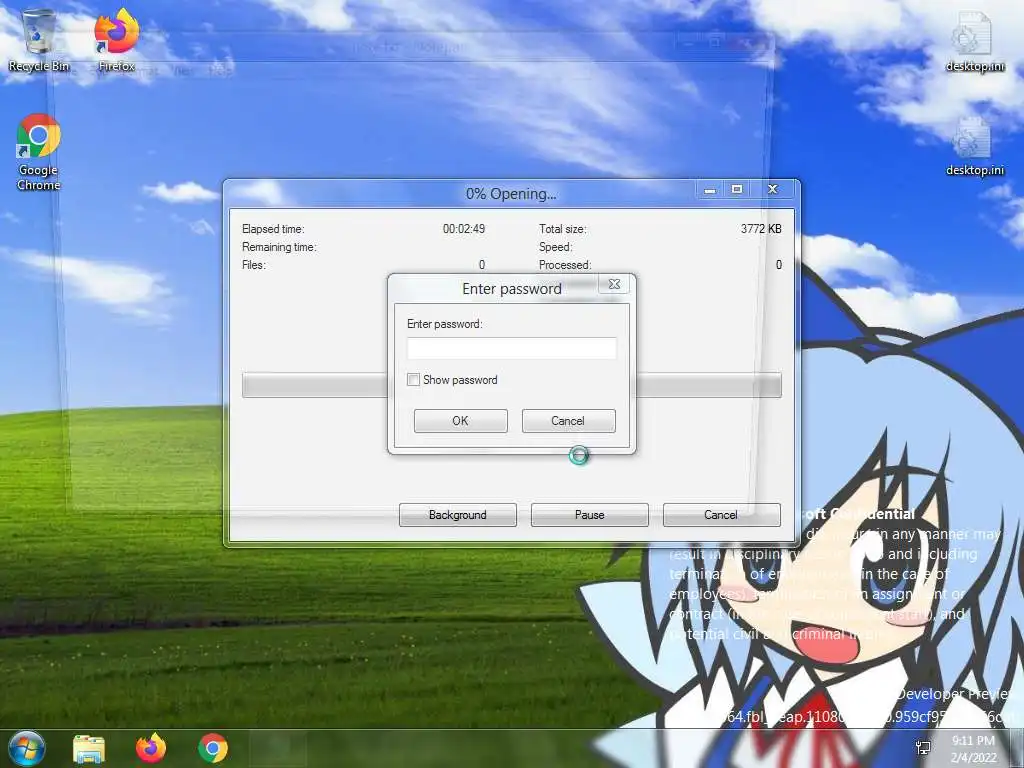Open File Explorer from the taskbar
1024x768 pixels.
89,748
